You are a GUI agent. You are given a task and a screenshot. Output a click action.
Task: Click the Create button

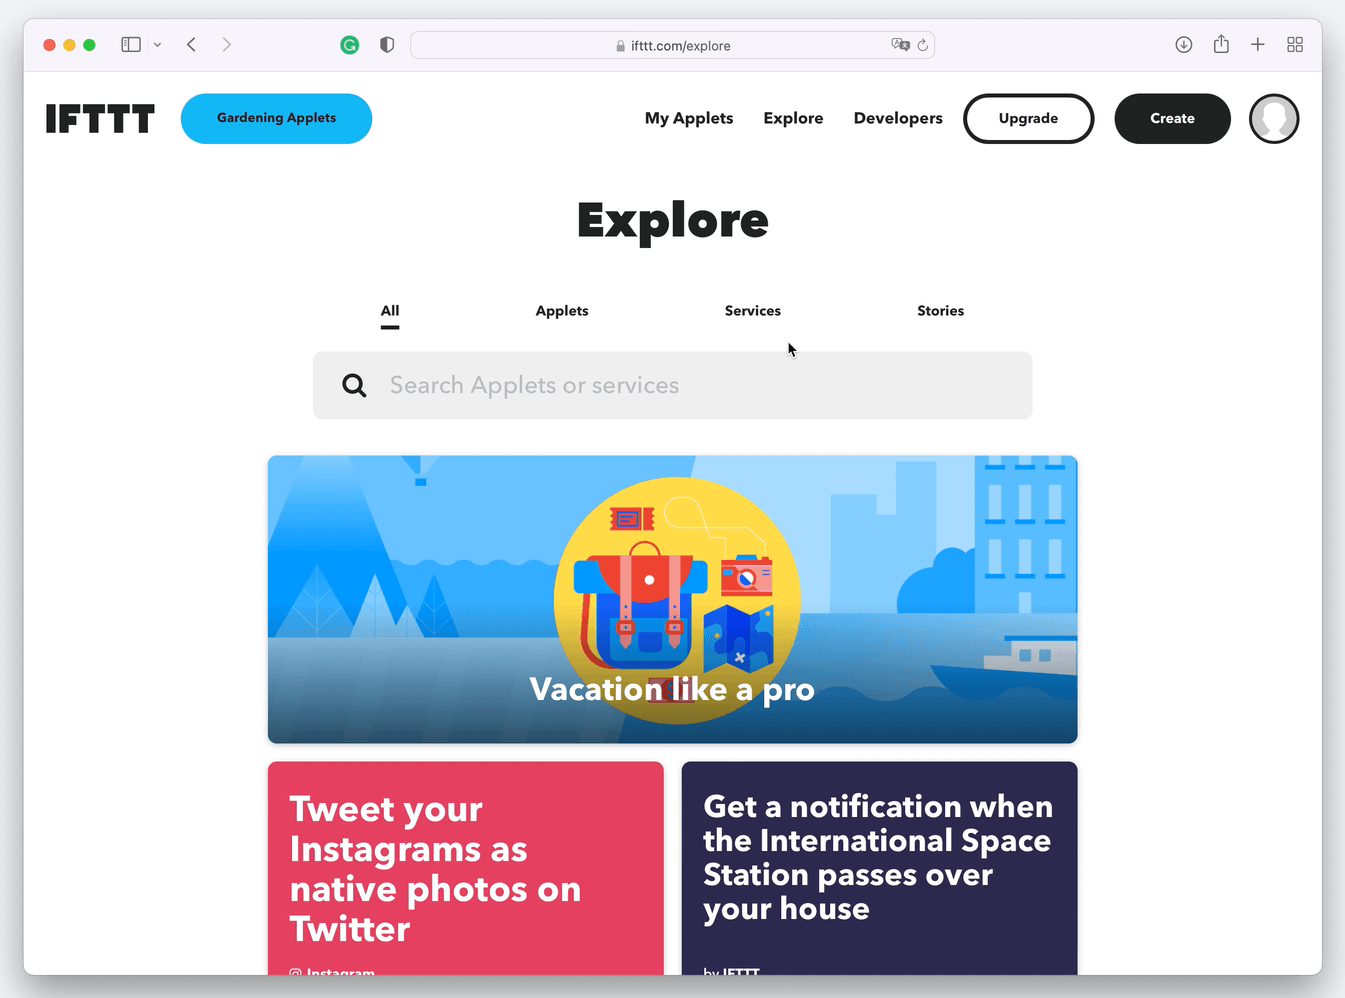[1172, 119]
